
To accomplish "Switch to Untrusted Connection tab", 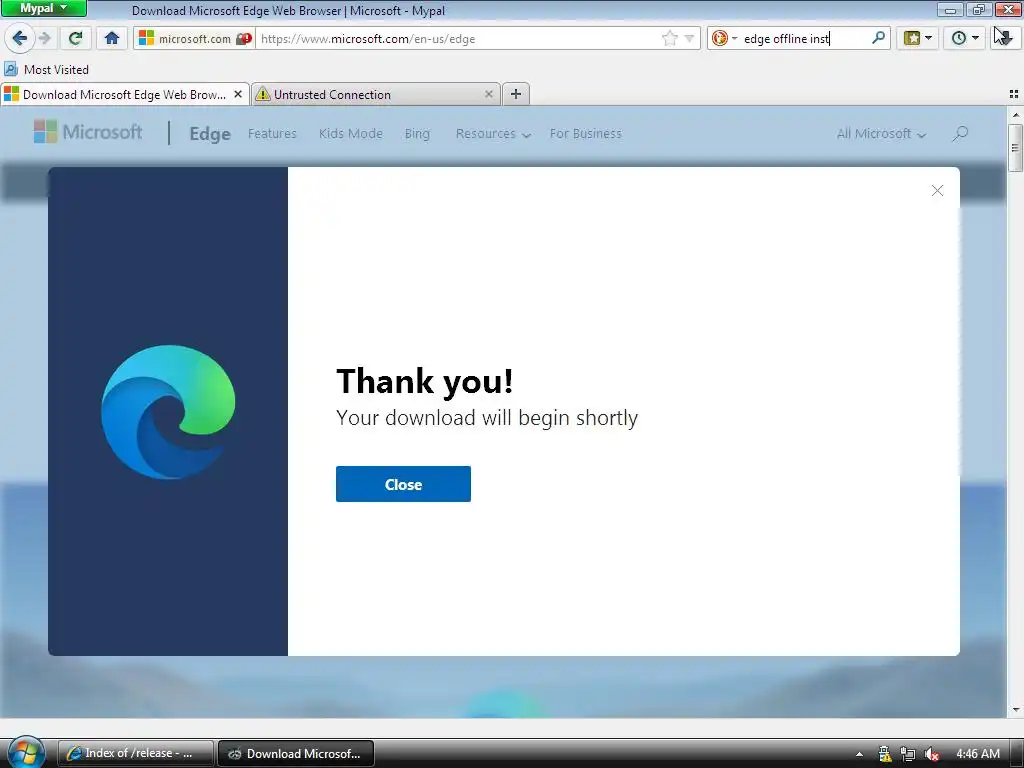I will (376, 95).
